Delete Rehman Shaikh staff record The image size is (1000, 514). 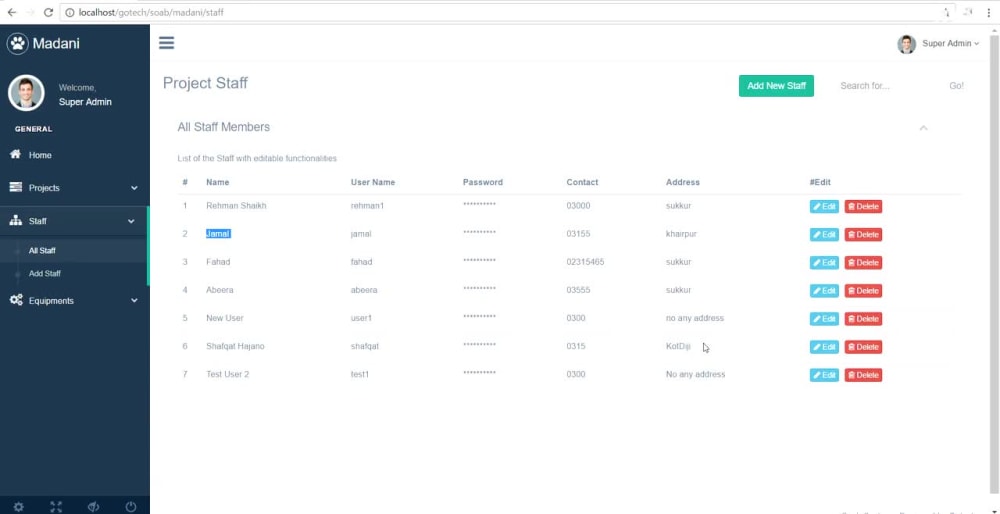coord(863,207)
